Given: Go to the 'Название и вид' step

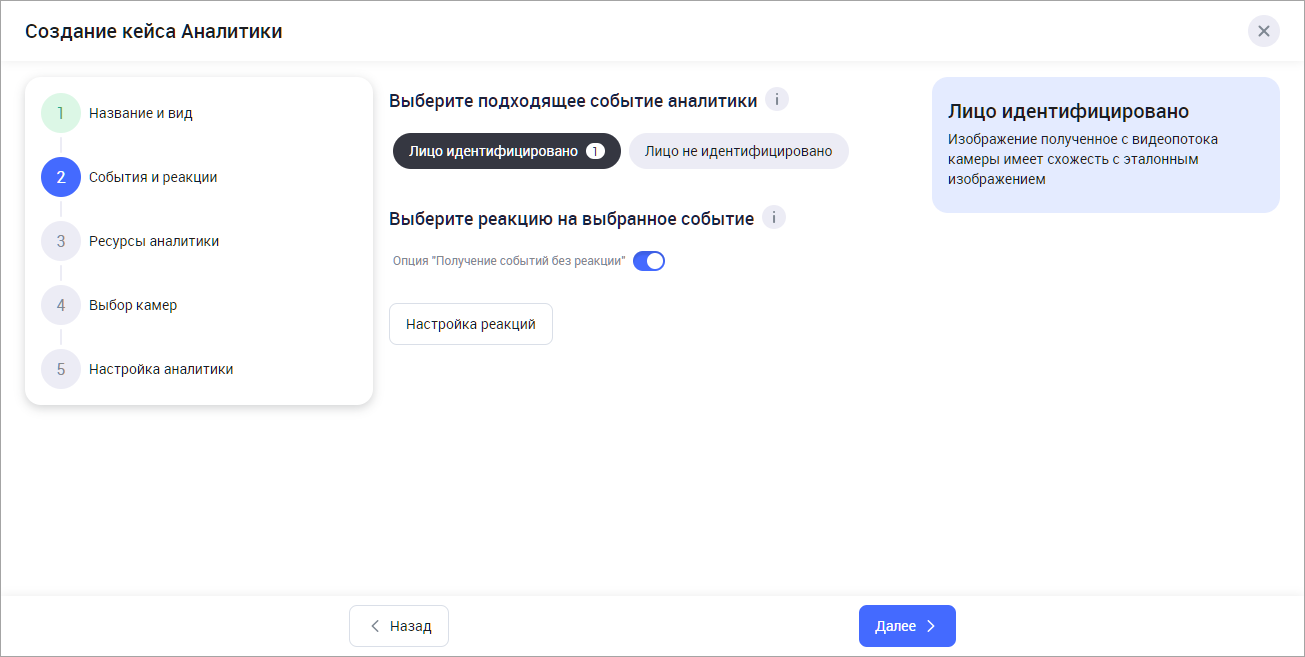Looking at the screenshot, I should click(141, 113).
